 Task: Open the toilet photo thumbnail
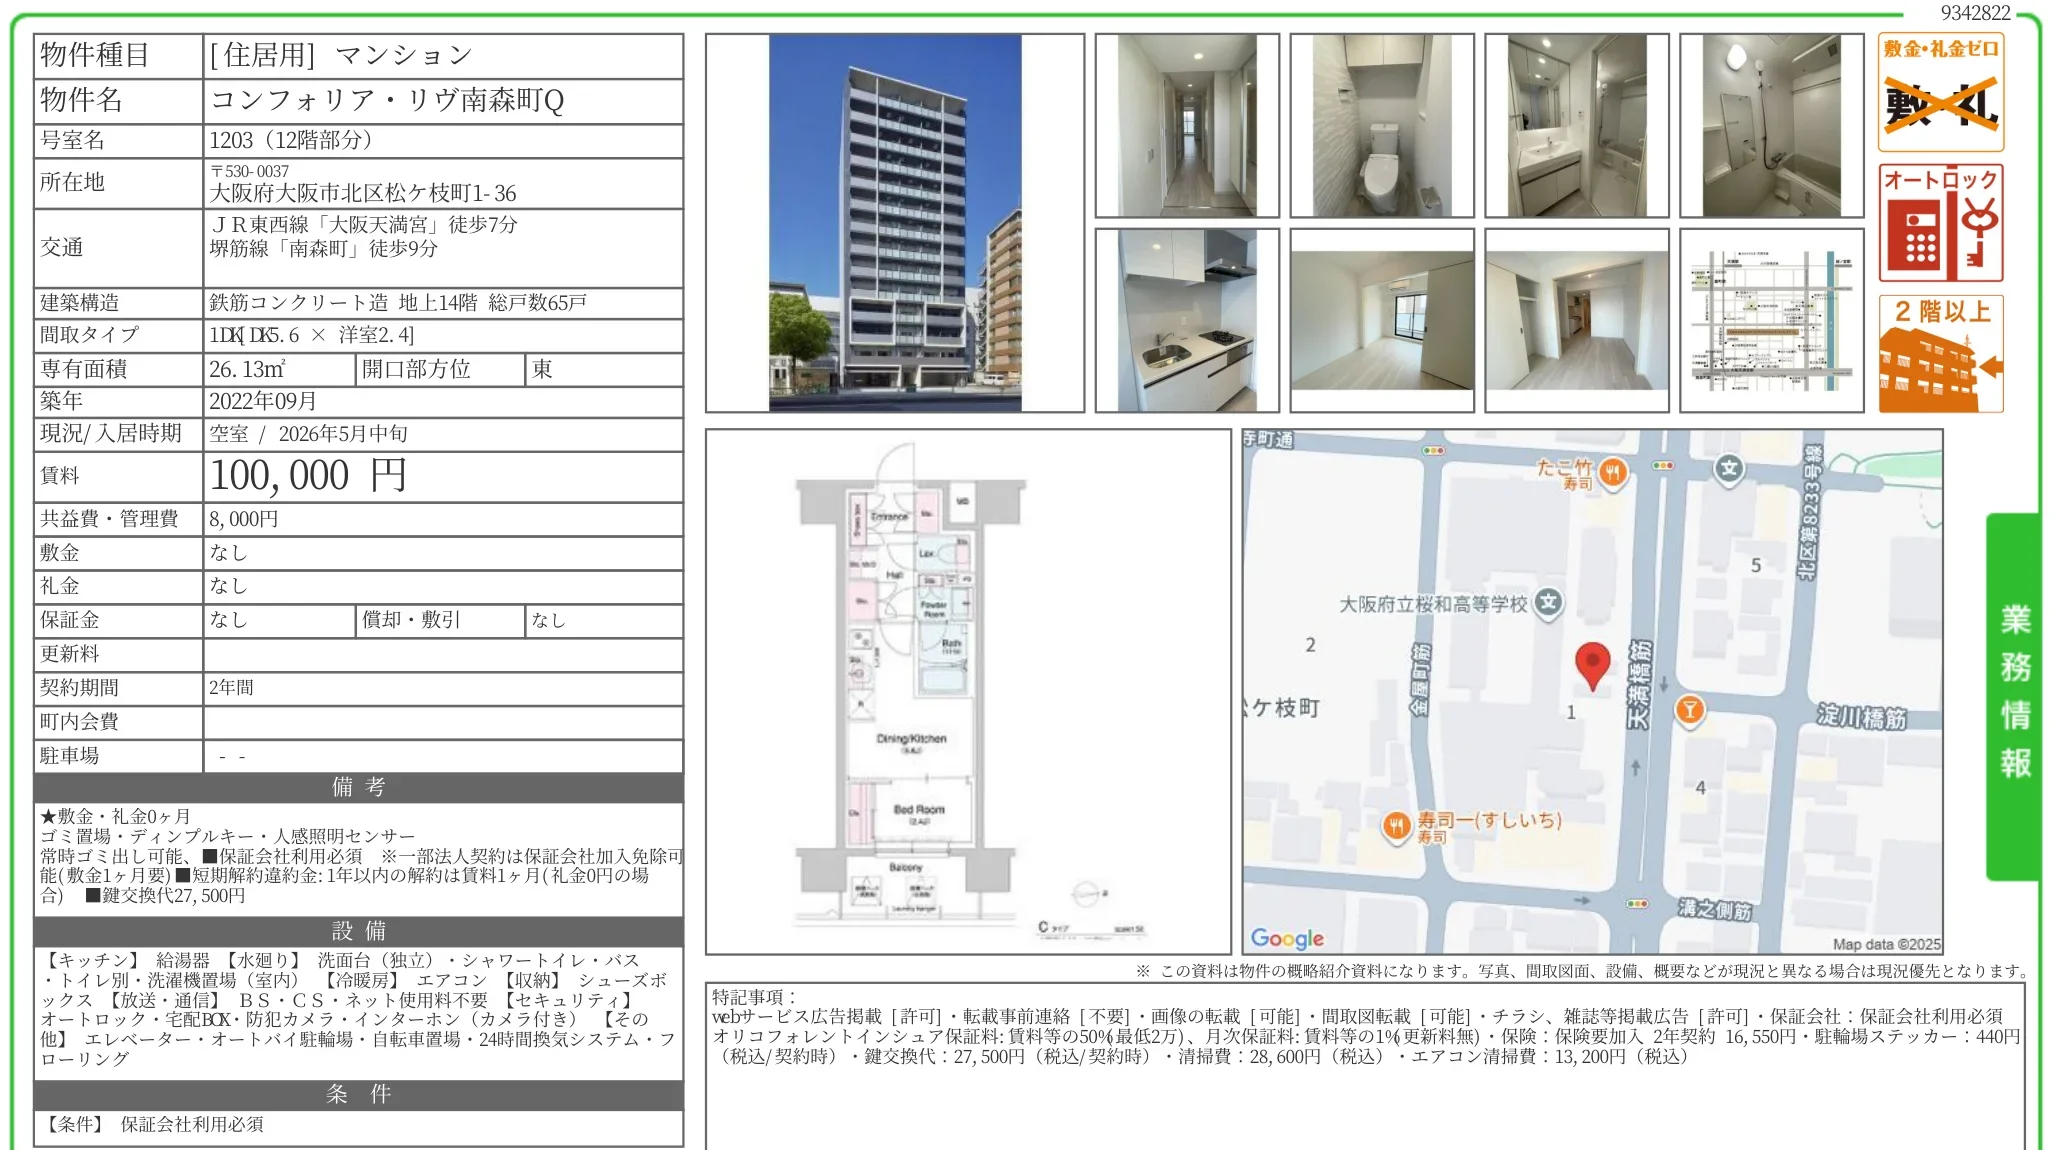[1381, 126]
